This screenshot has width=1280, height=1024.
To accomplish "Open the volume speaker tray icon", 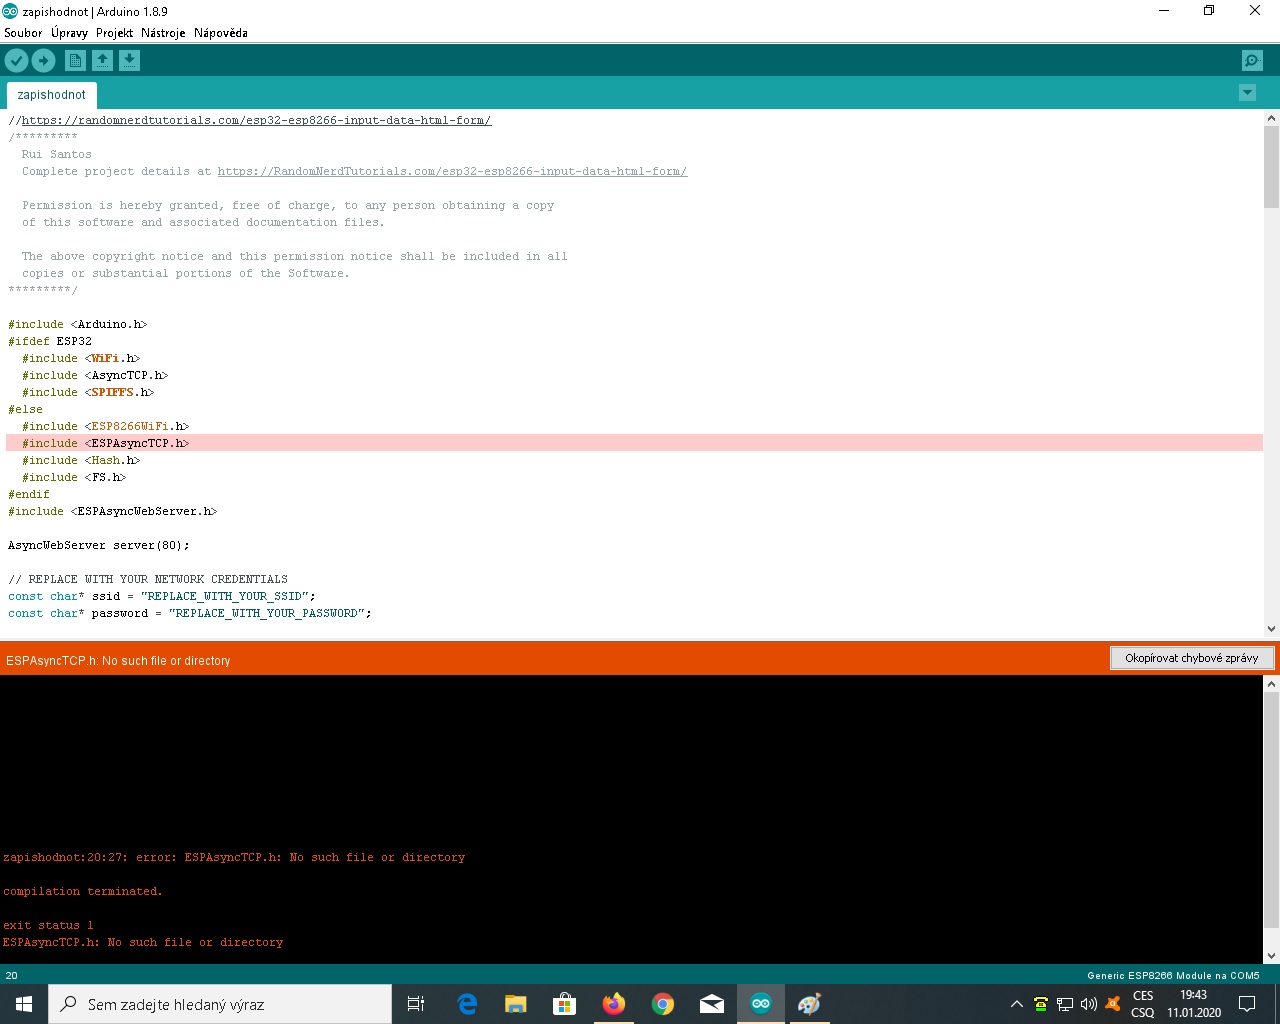I will (x=1089, y=1004).
